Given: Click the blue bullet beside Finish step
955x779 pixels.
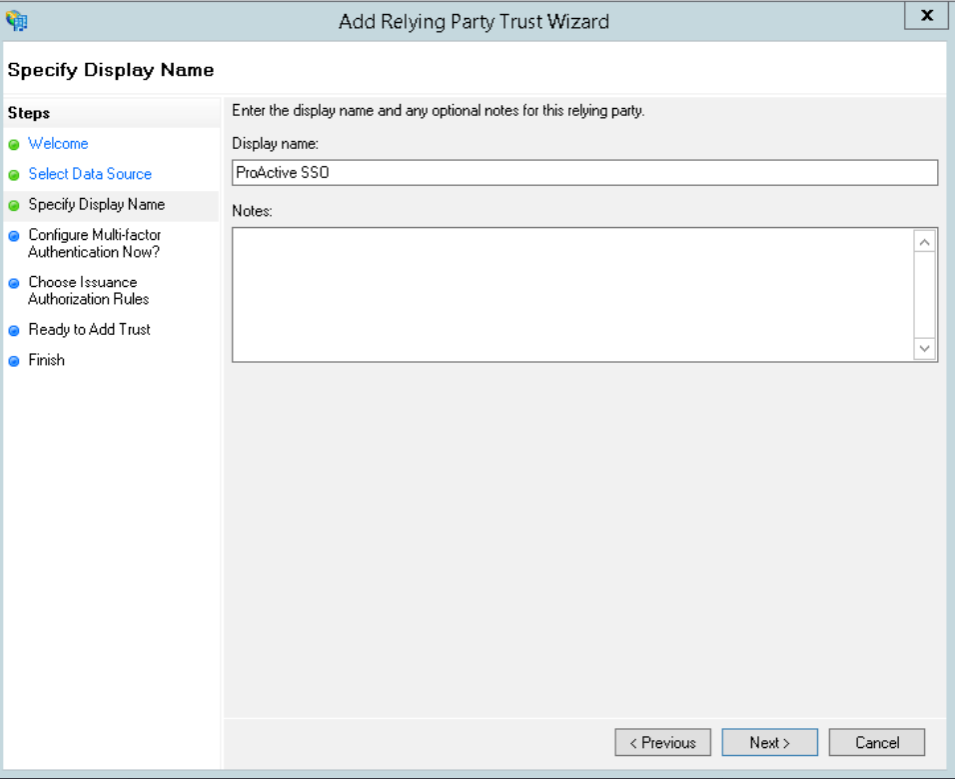Looking at the screenshot, I should click(14, 361).
